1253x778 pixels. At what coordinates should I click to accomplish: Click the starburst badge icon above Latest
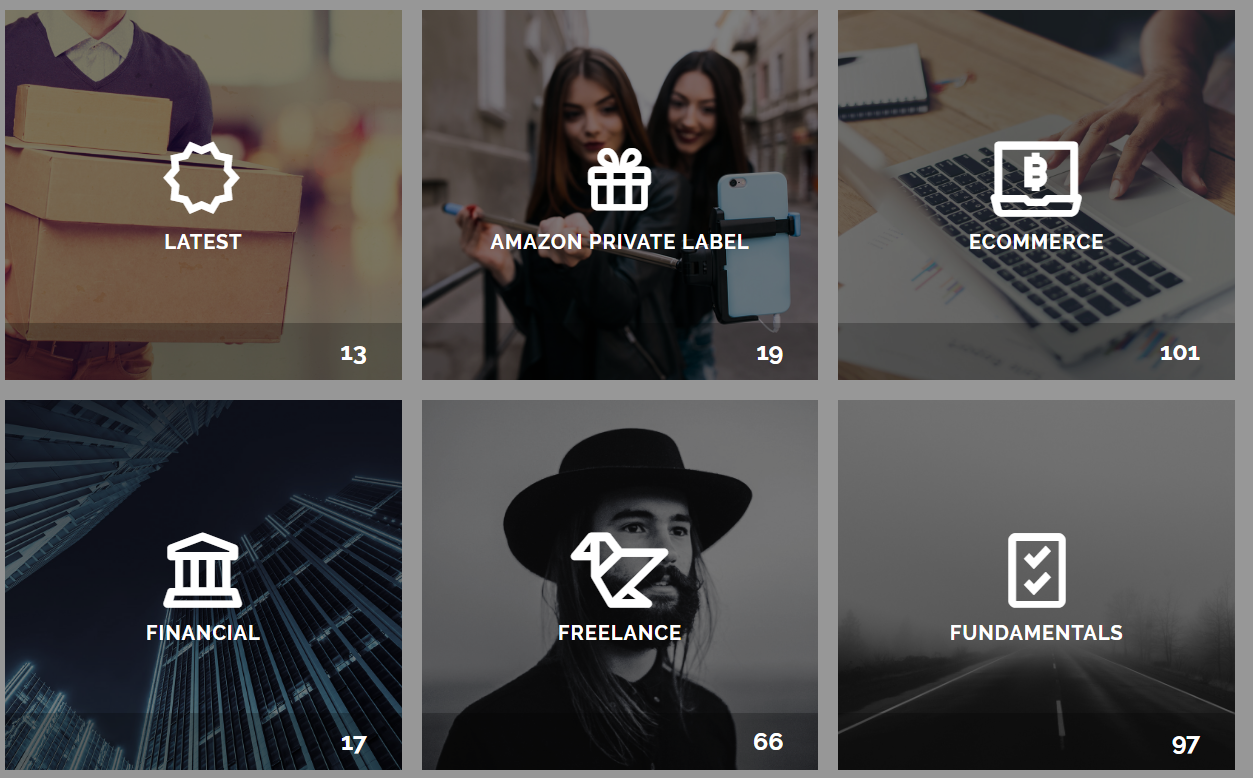pyautogui.click(x=202, y=178)
